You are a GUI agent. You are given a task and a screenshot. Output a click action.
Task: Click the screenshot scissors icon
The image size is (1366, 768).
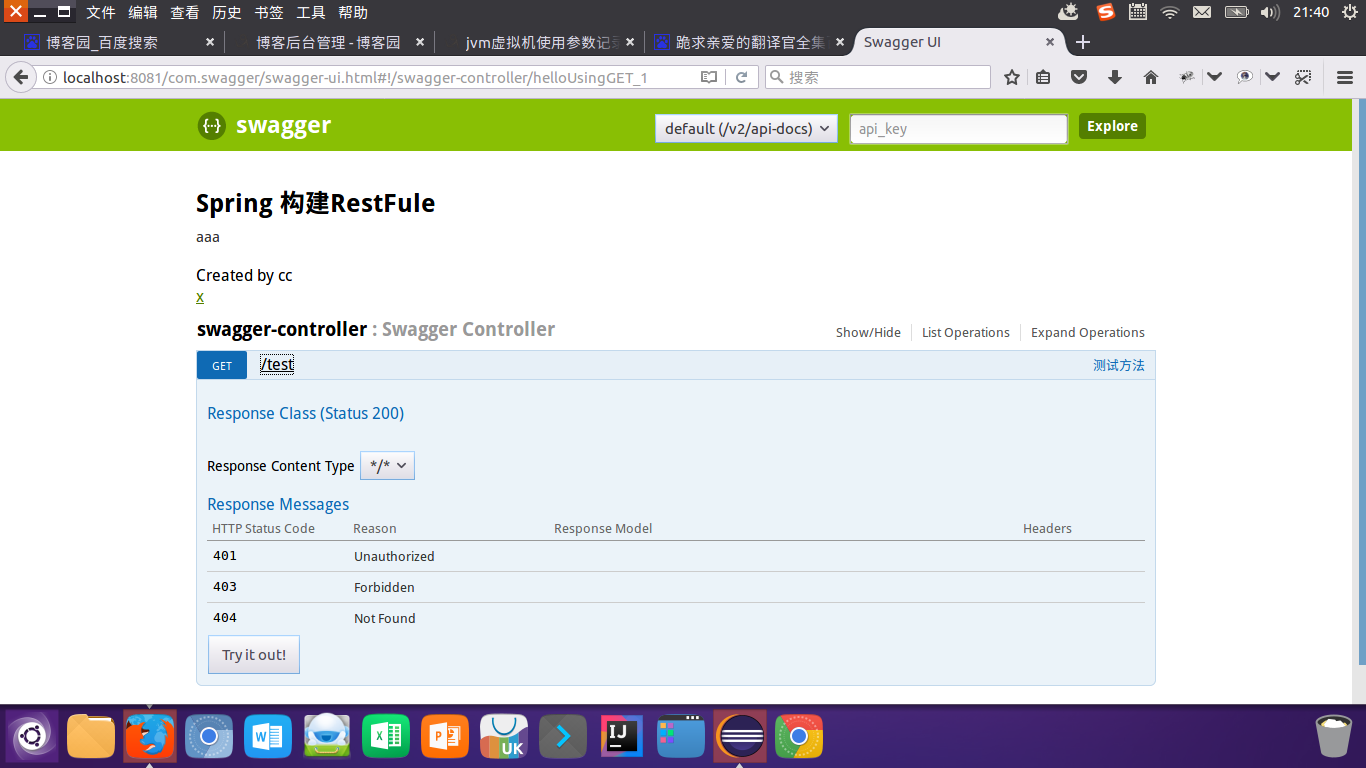1303,77
